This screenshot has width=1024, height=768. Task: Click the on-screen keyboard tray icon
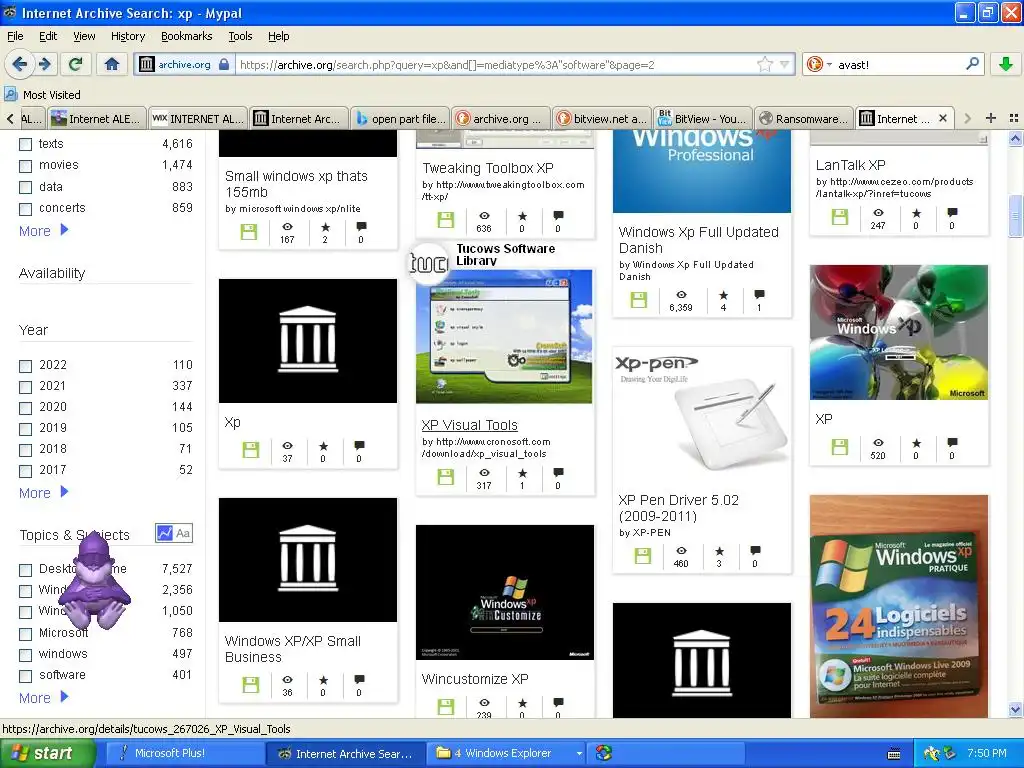point(894,754)
